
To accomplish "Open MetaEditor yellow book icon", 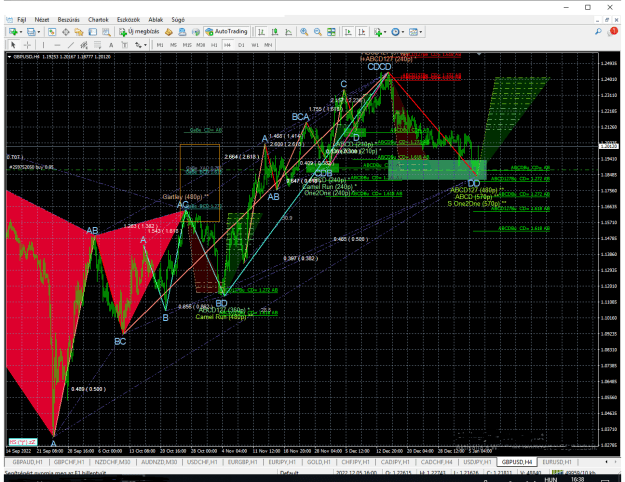I will (169, 32).
